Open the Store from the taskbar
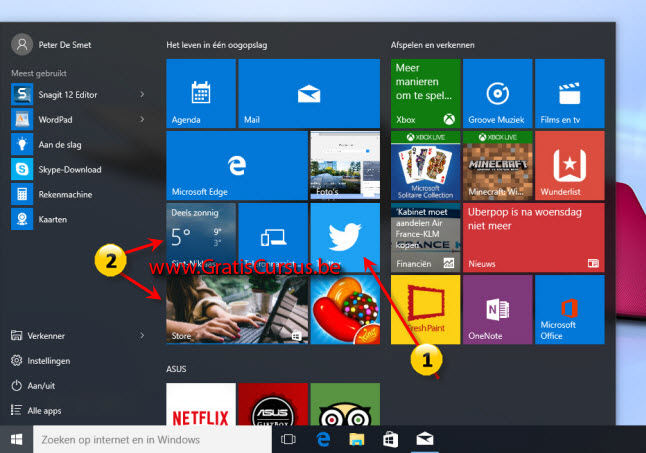The width and height of the screenshot is (646, 453). [390, 439]
